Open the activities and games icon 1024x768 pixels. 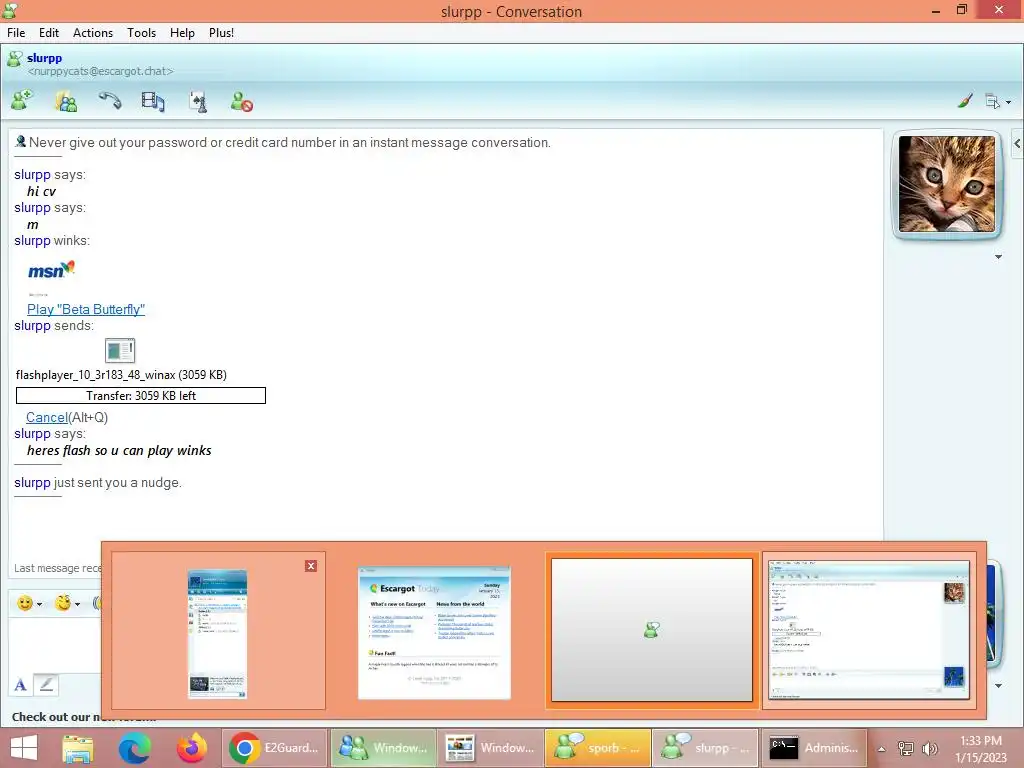198,101
